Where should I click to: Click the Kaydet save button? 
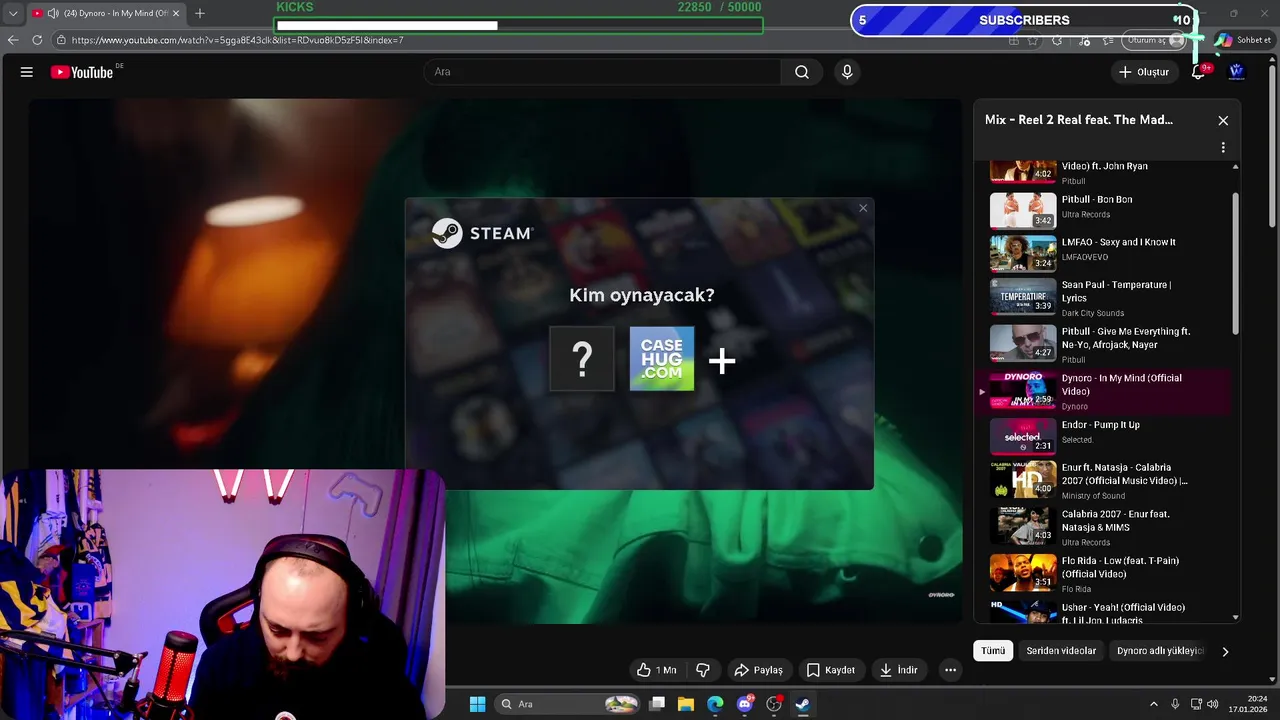click(x=831, y=670)
